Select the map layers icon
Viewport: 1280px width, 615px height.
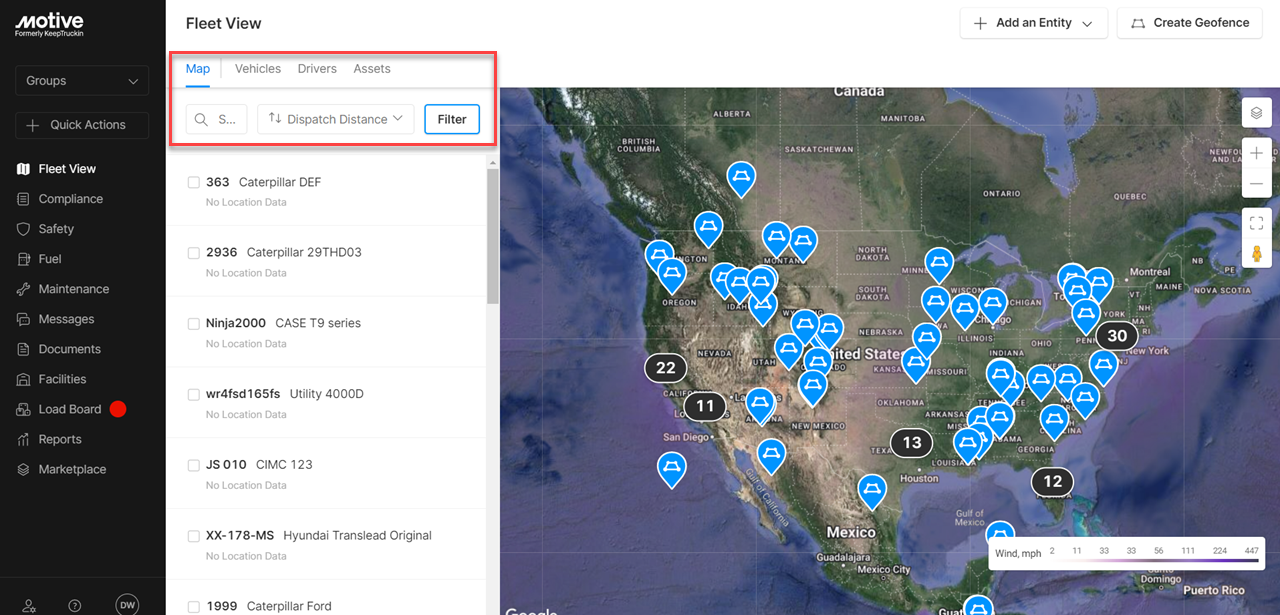(x=1256, y=112)
